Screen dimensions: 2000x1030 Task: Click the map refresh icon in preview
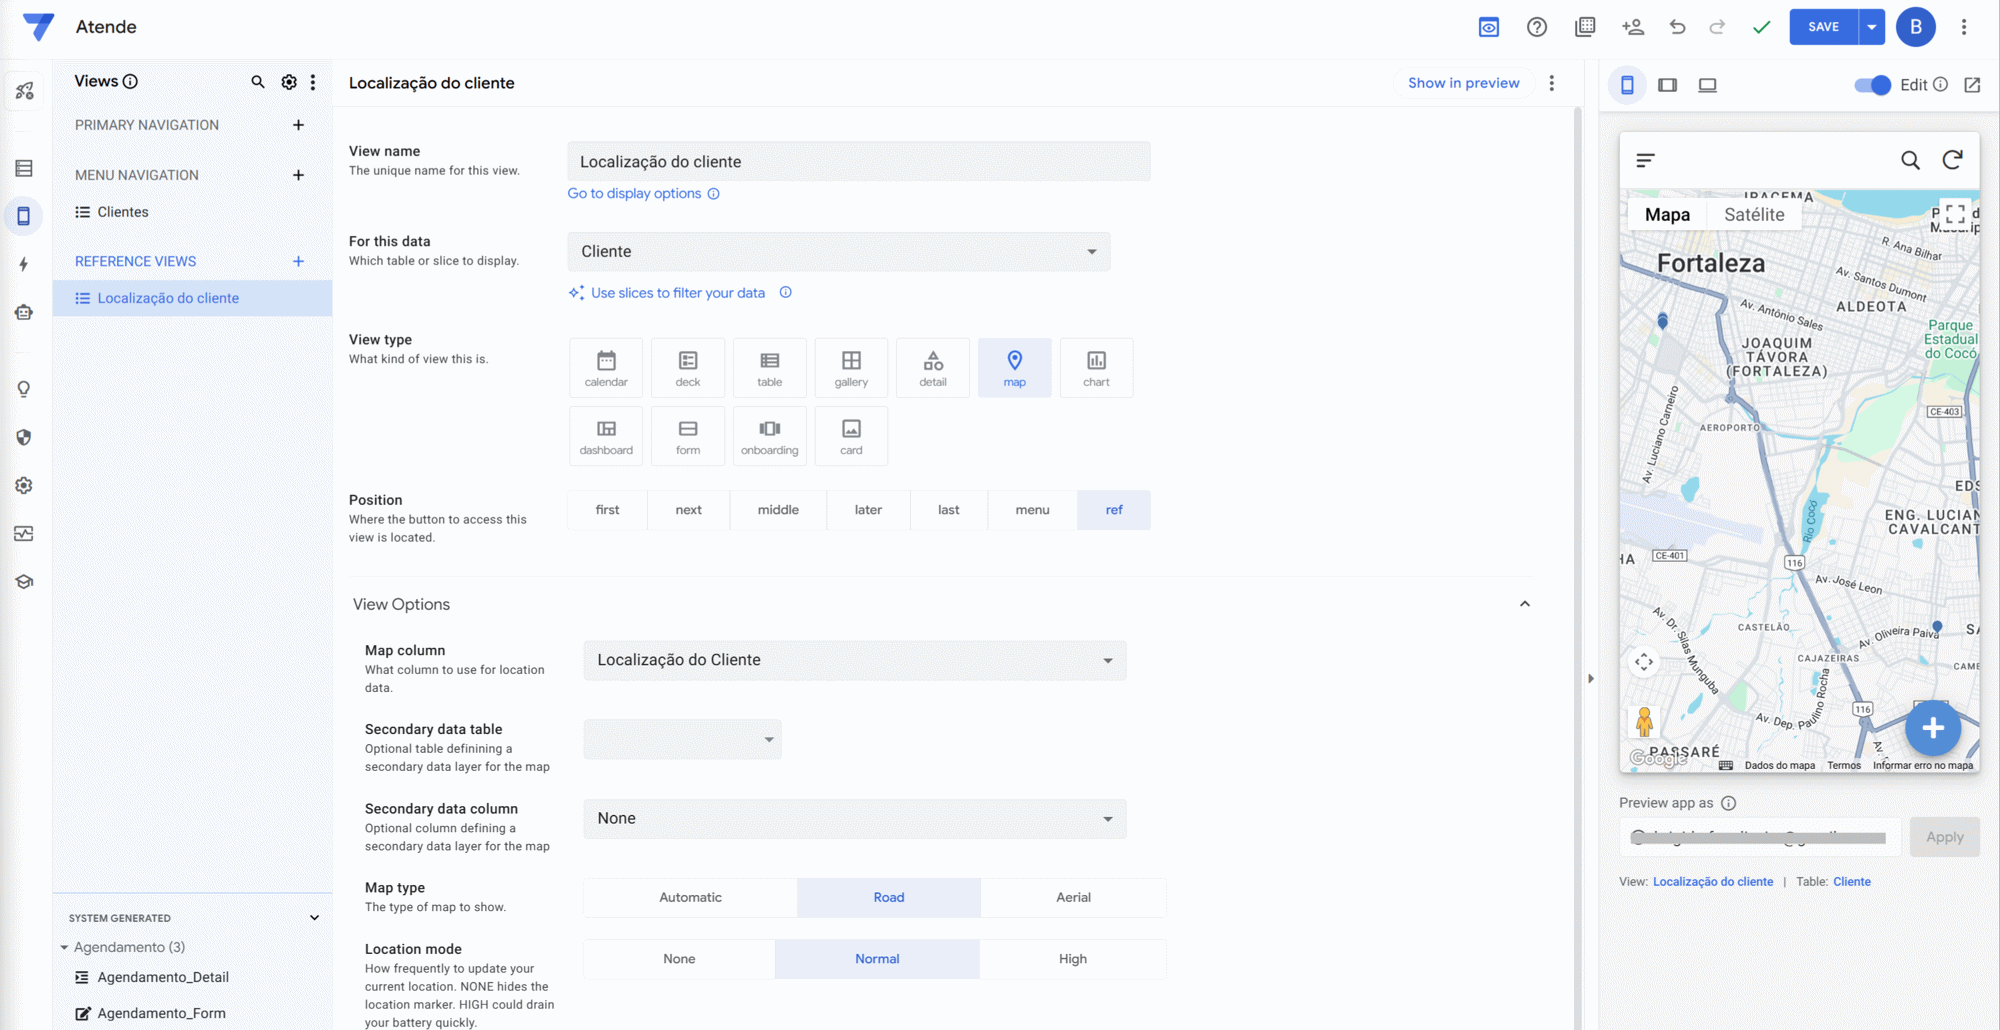point(1952,160)
